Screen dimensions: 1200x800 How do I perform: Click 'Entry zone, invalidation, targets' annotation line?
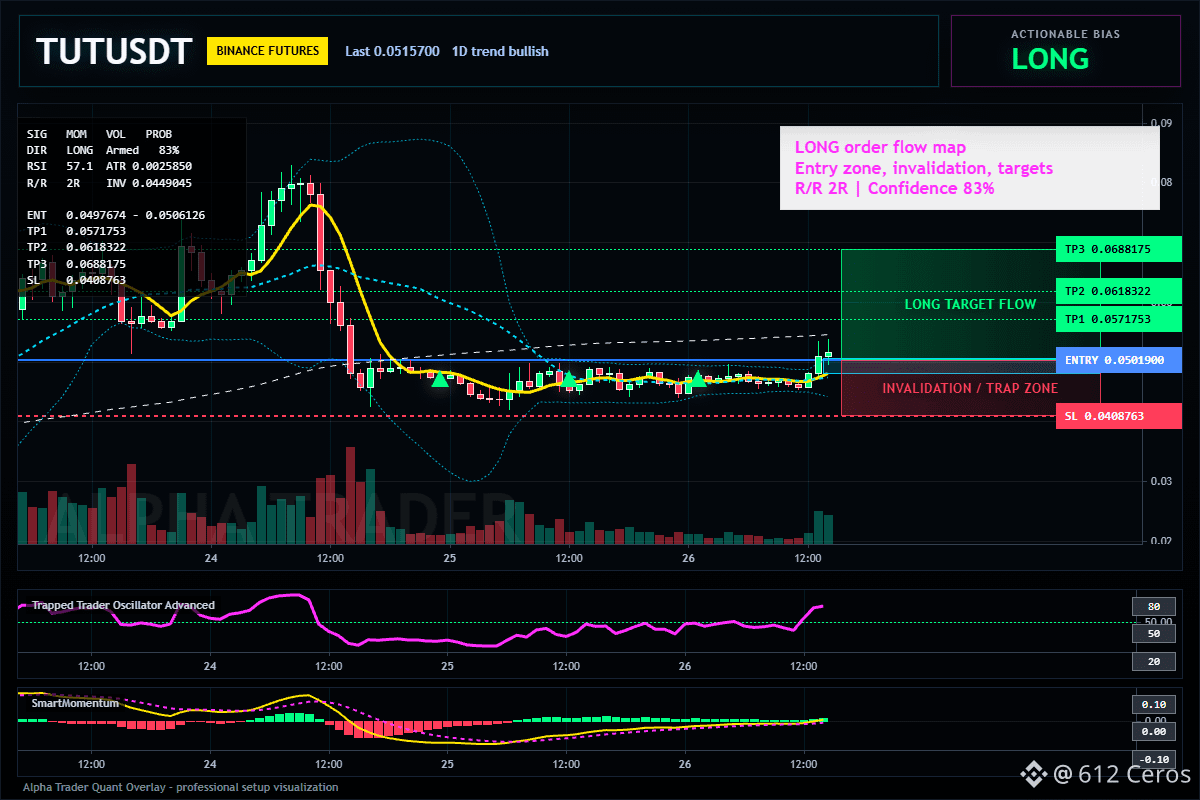tap(924, 168)
